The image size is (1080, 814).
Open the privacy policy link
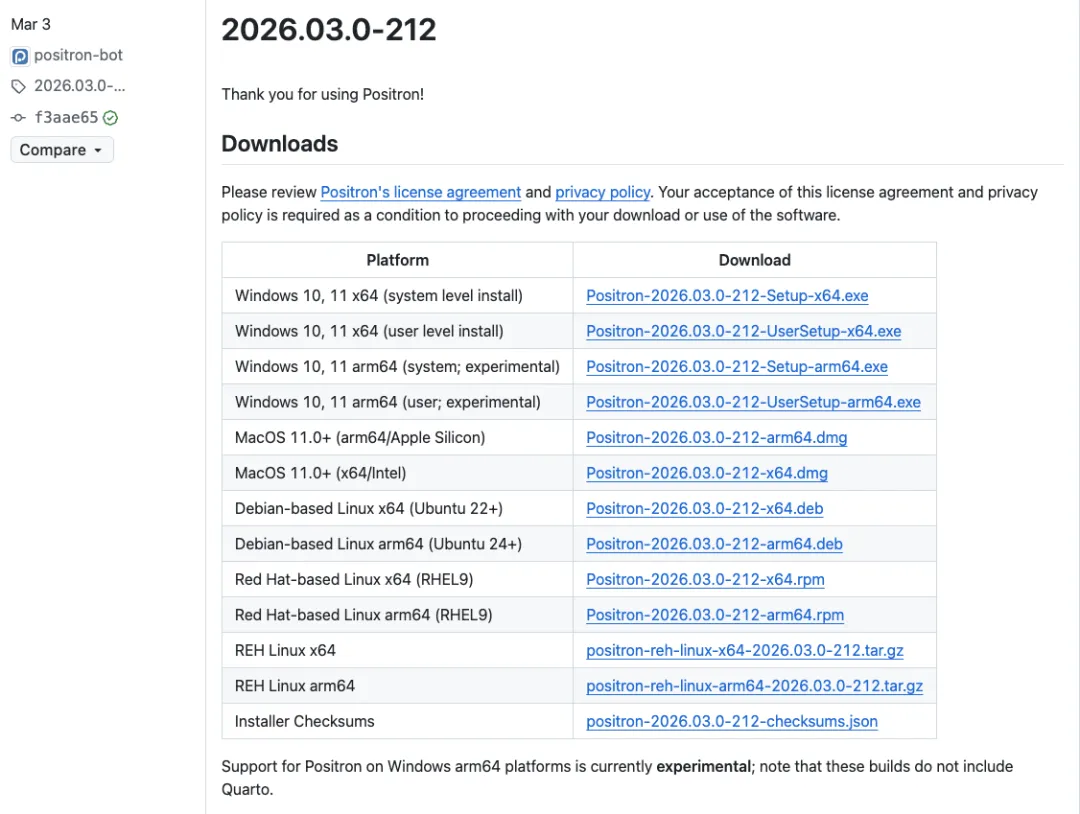(x=603, y=192)
